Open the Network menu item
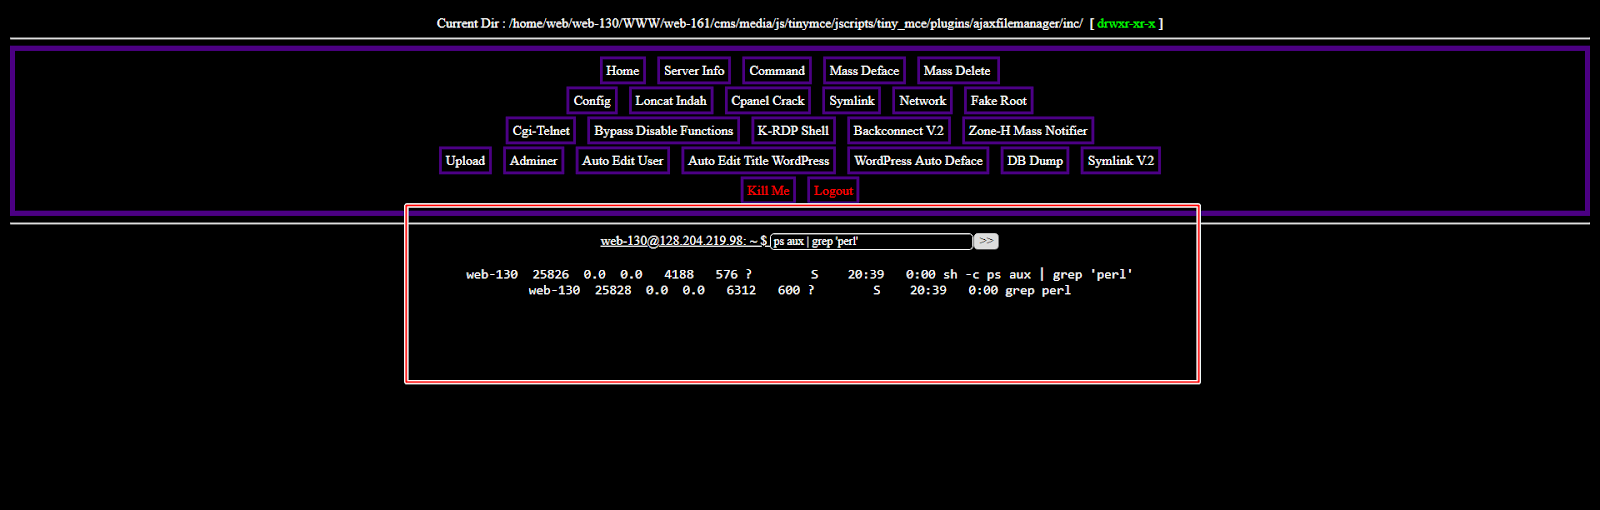Screen dimensions: 1600x510 coord(922,101)
